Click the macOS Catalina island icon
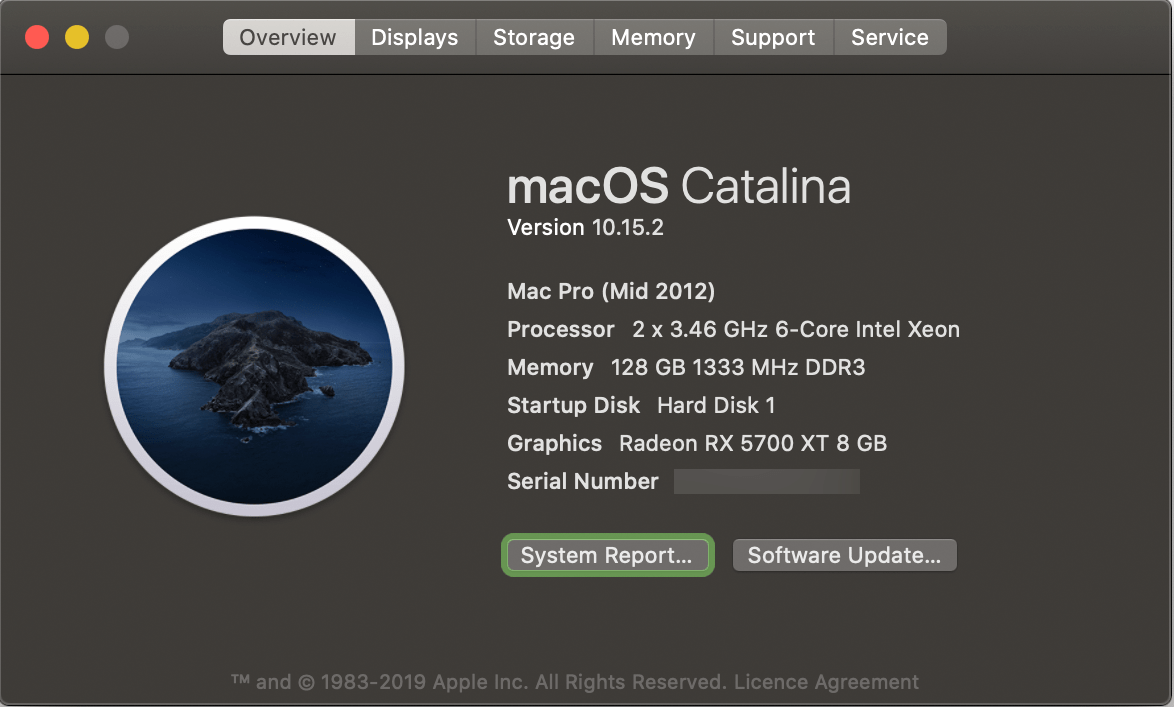 coord(254,366)
